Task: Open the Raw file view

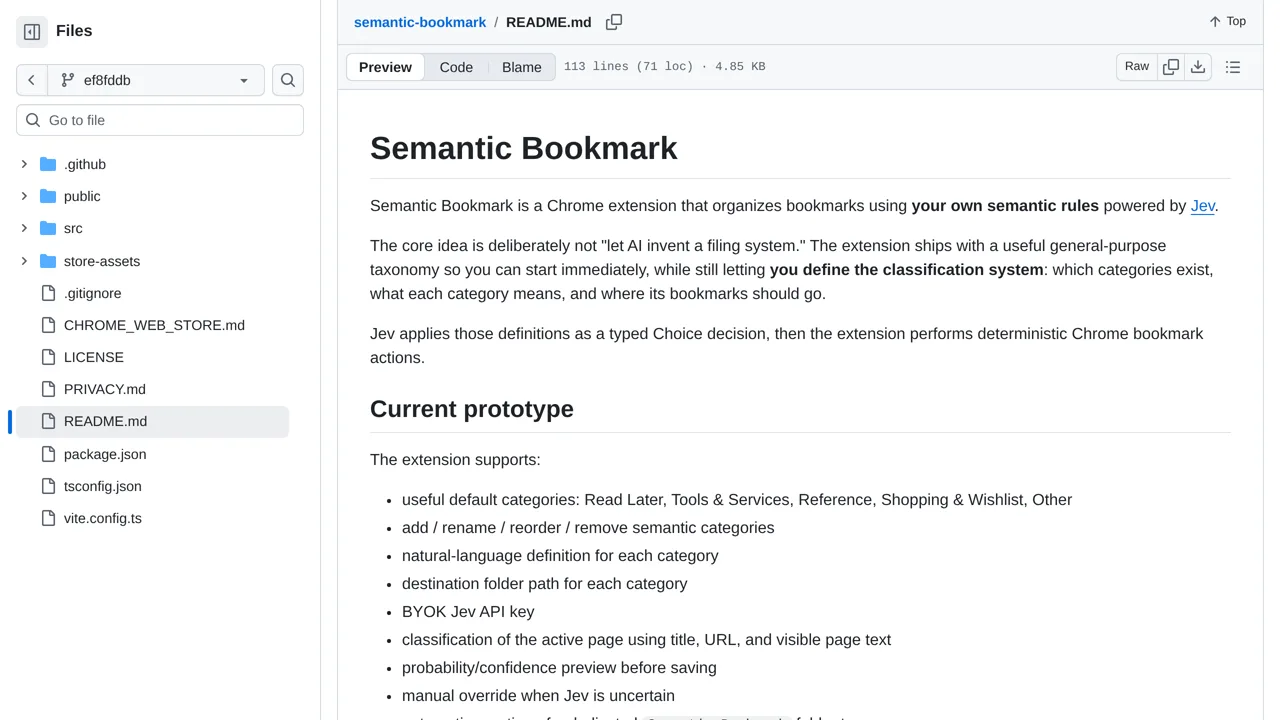Action: pos(1137,67)
